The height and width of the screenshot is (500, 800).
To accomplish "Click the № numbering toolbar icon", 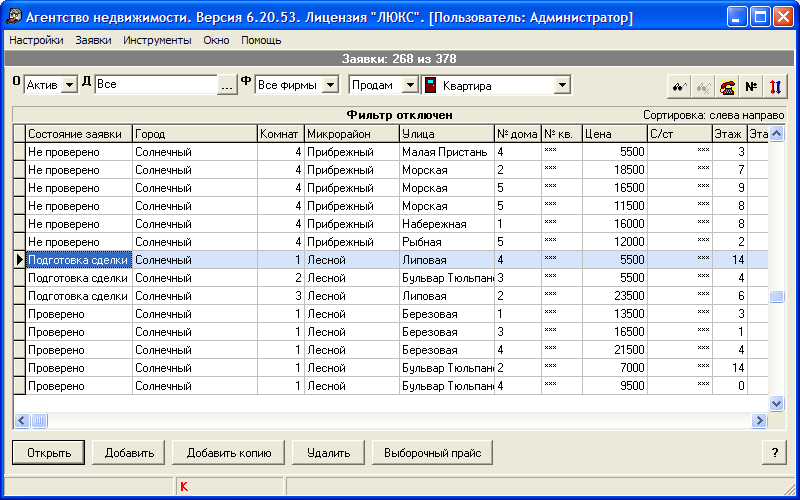I will click(x=751, y=87).
